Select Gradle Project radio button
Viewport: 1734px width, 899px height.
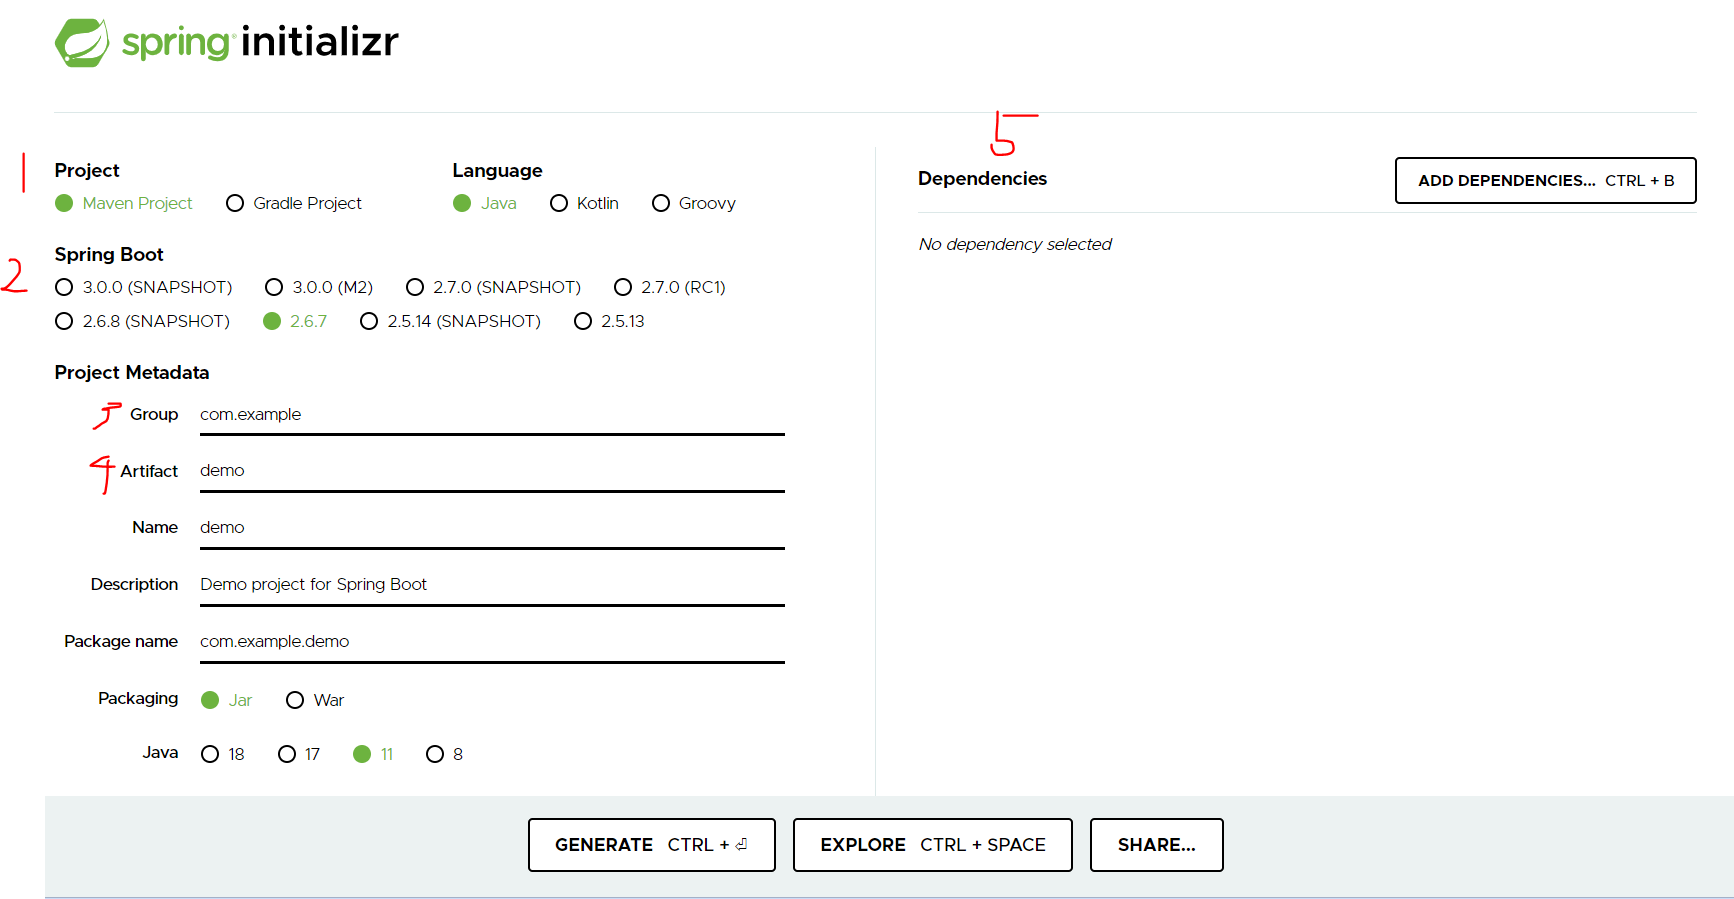pos(235,203)
